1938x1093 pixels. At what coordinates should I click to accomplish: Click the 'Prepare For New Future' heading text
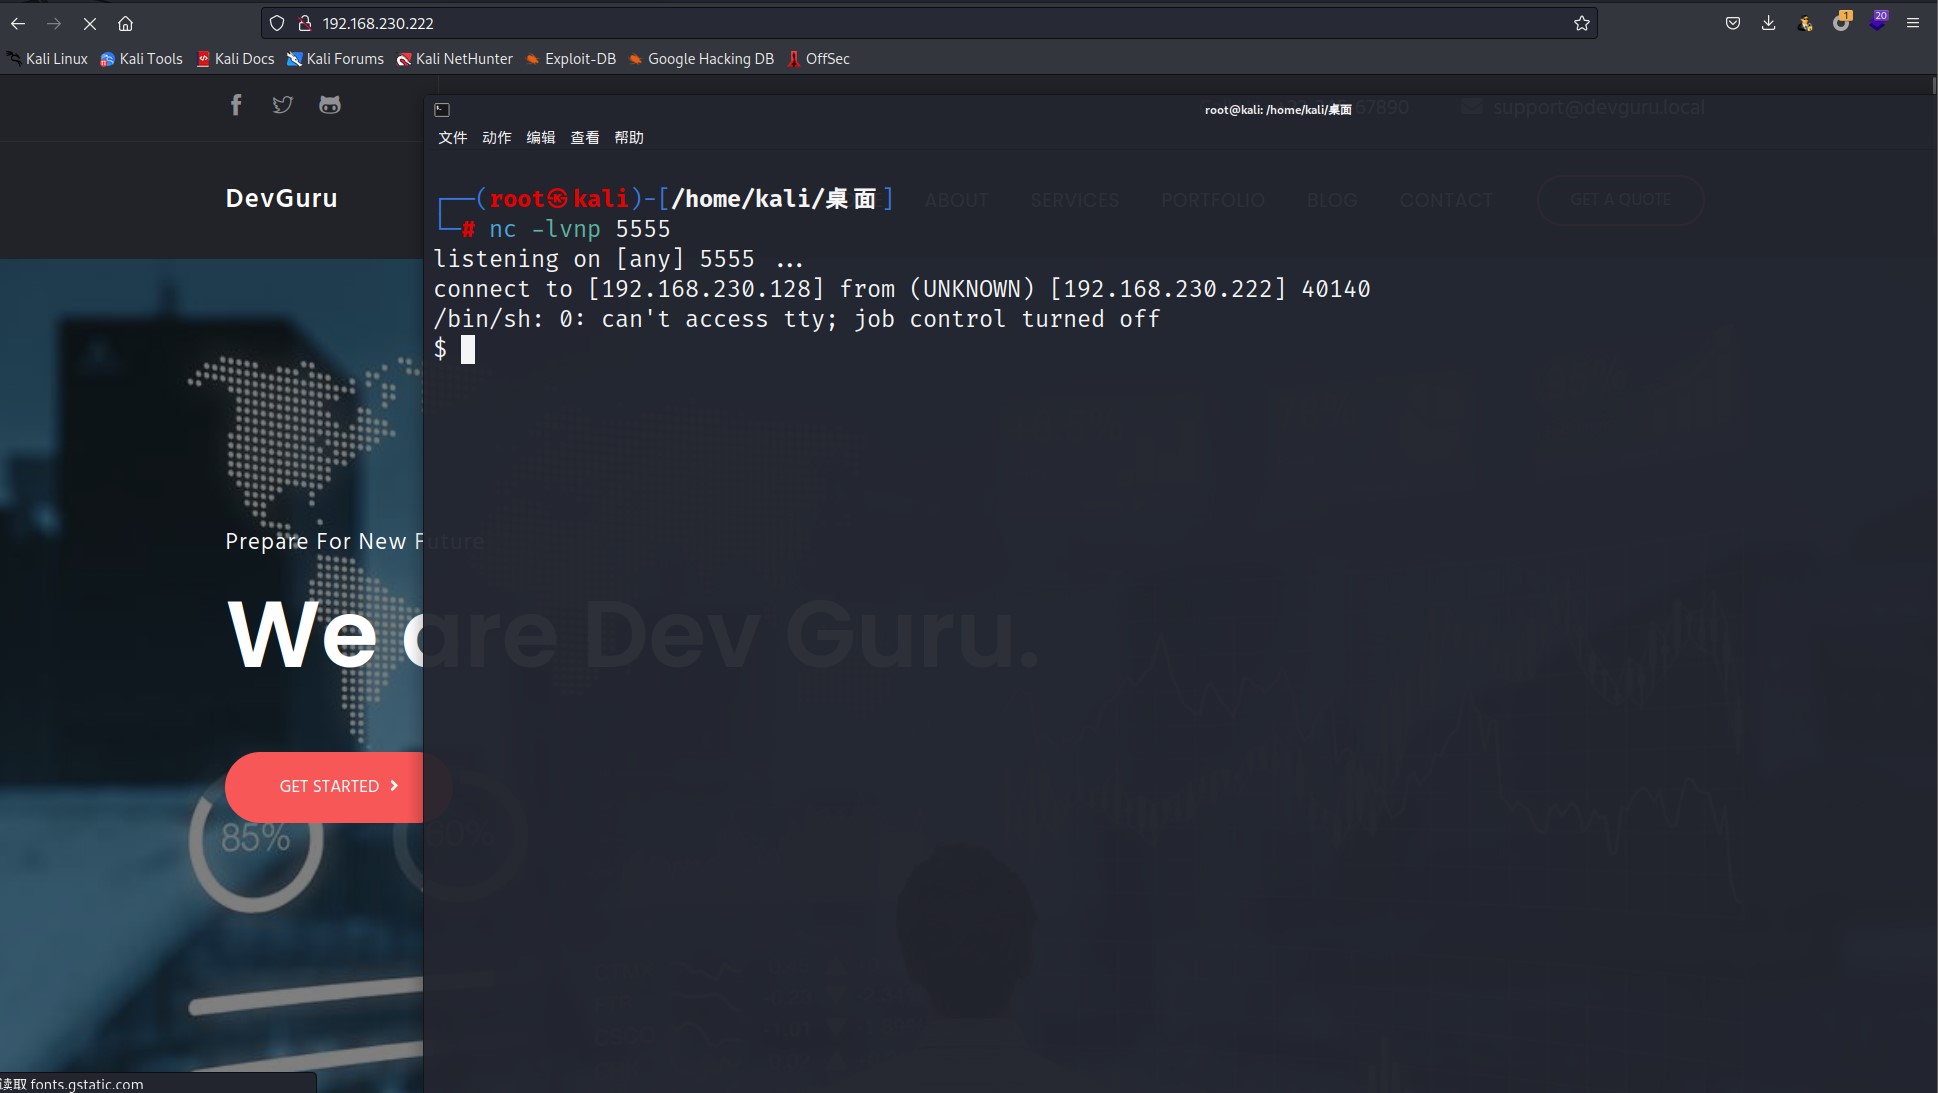[355, 541]
